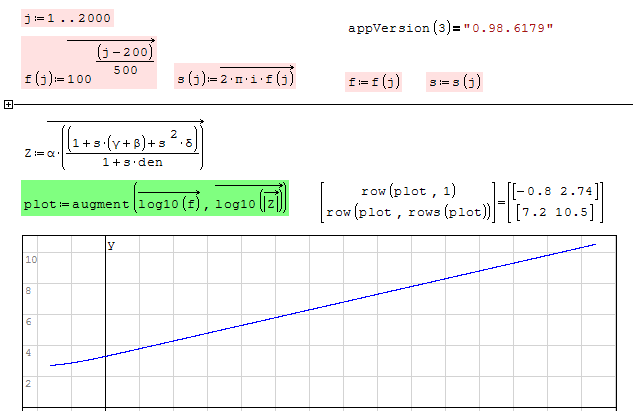Click the y axis label on plot
The height and width of the screenshot is (411, 633).
point(111,245)
